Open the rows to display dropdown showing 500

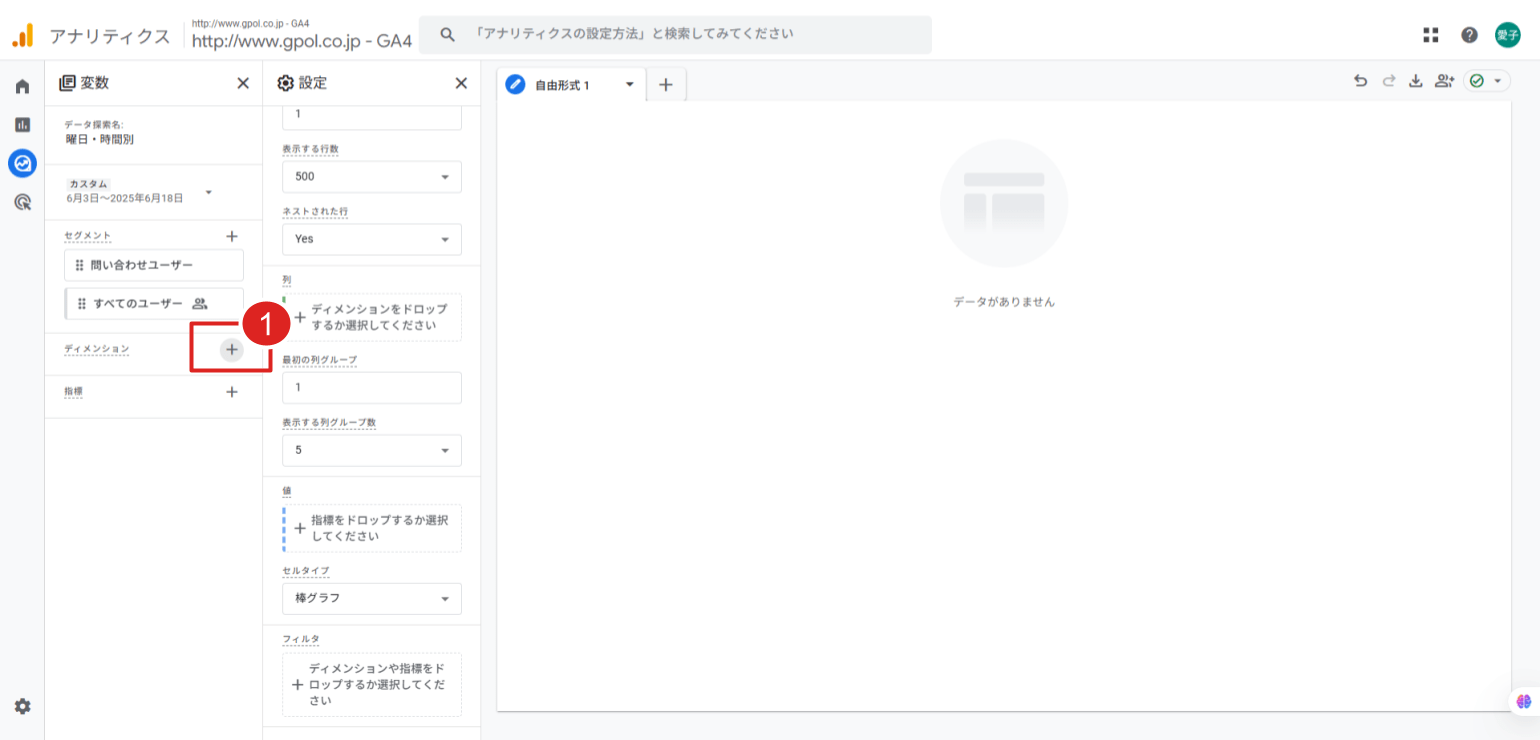[x=372, y=176]
